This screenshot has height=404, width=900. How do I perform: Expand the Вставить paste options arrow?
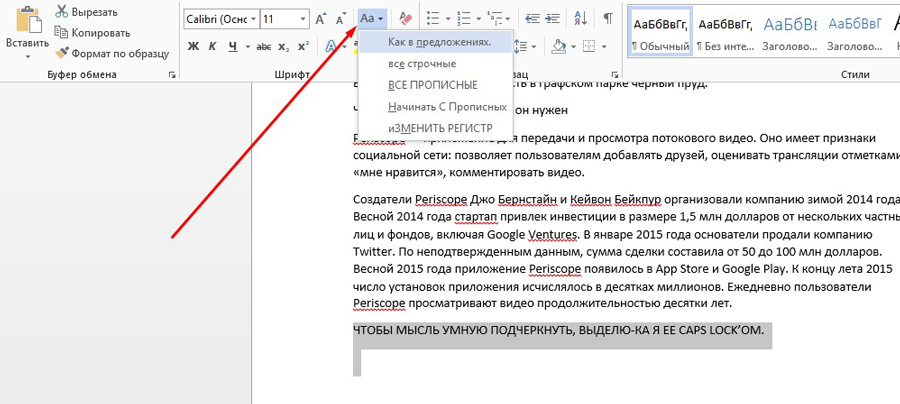coord(27,57)
